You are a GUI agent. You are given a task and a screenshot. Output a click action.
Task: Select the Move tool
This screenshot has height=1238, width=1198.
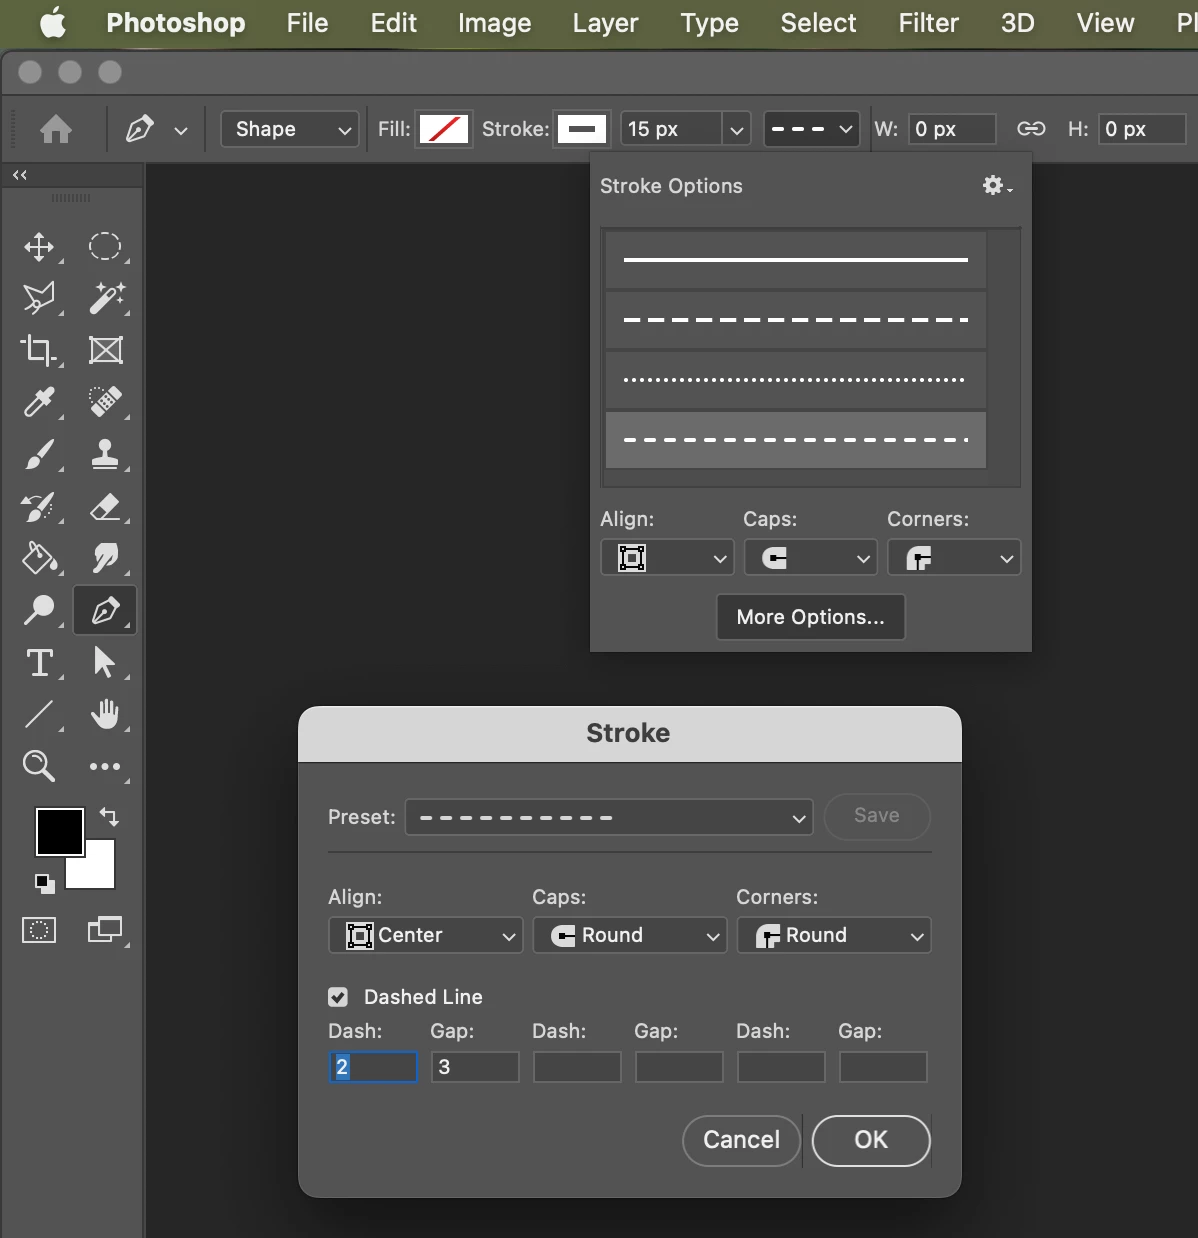[x=39, y=247]
